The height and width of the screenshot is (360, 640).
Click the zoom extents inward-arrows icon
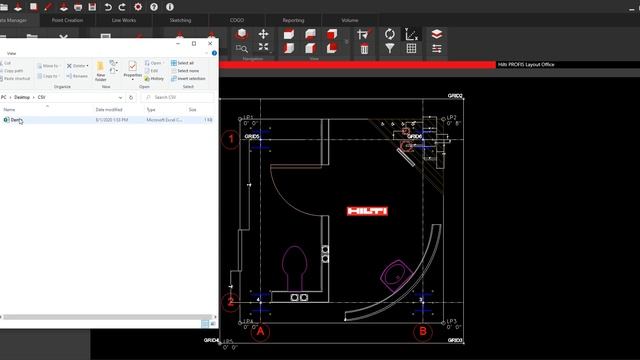click(263, 47)
